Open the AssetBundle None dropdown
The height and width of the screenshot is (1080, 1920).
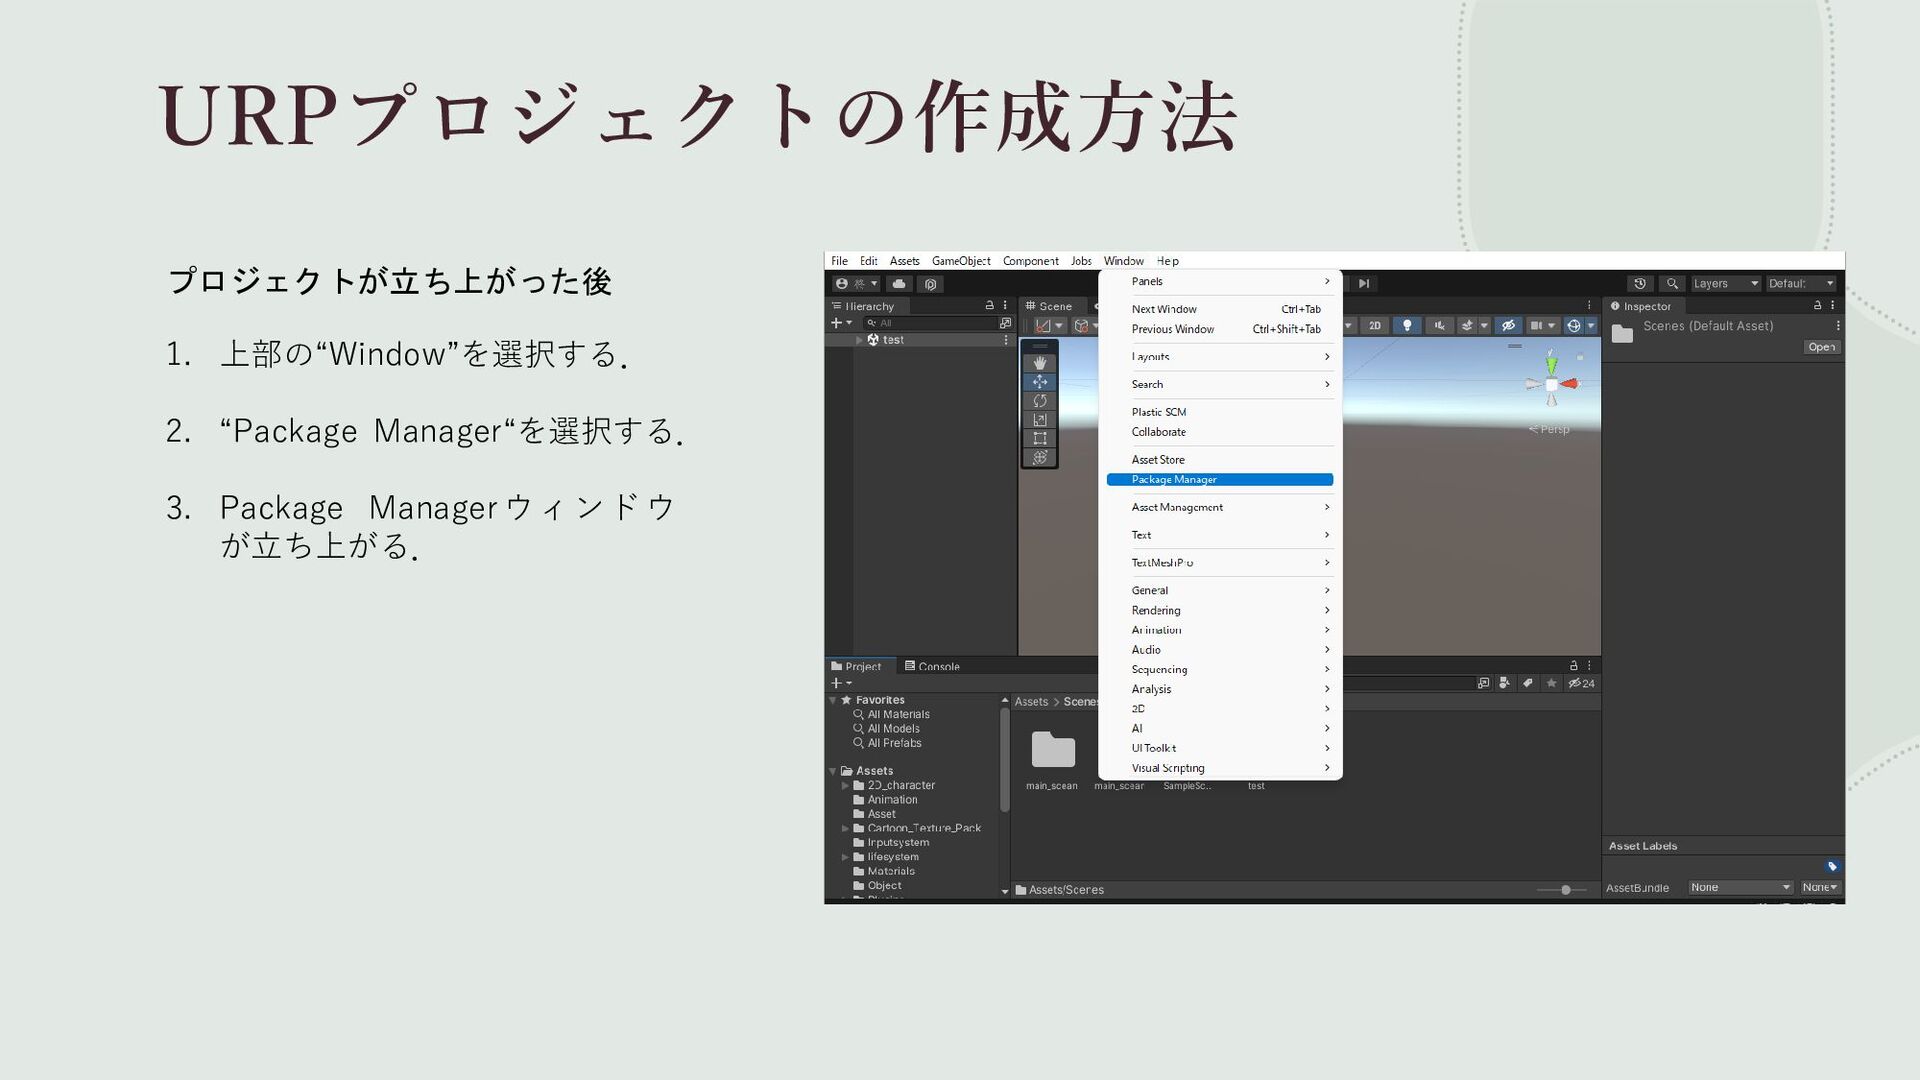1740,887
